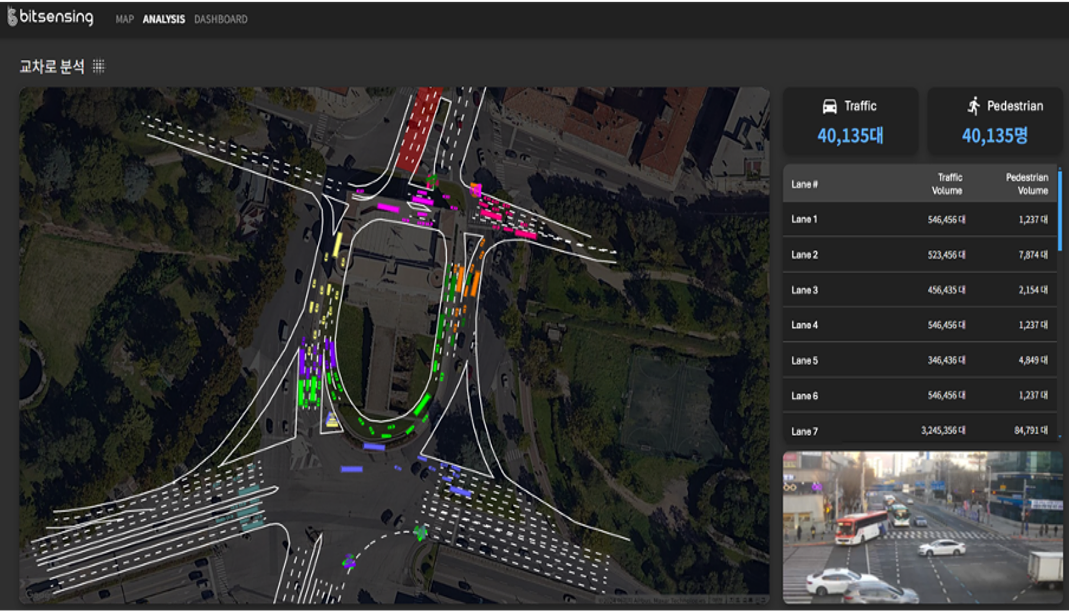Switch to the ANALYSIS tab

pyautogui.click(x=163, y=19)
